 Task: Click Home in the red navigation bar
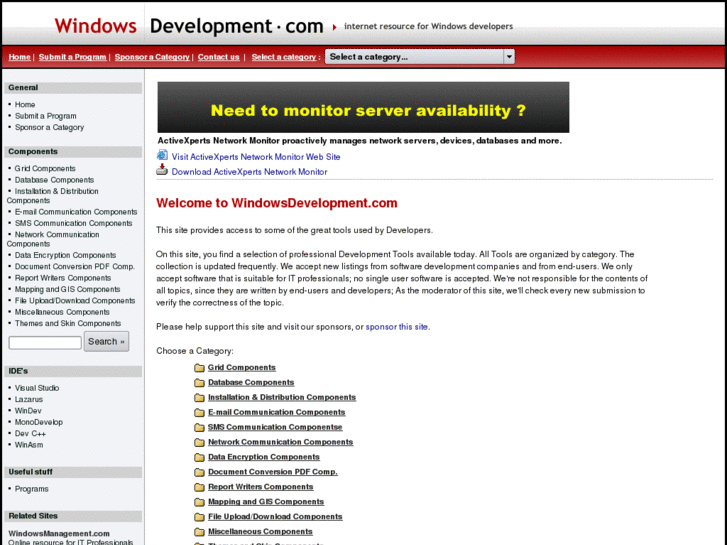pyautogui.click(x=19, y=57)
